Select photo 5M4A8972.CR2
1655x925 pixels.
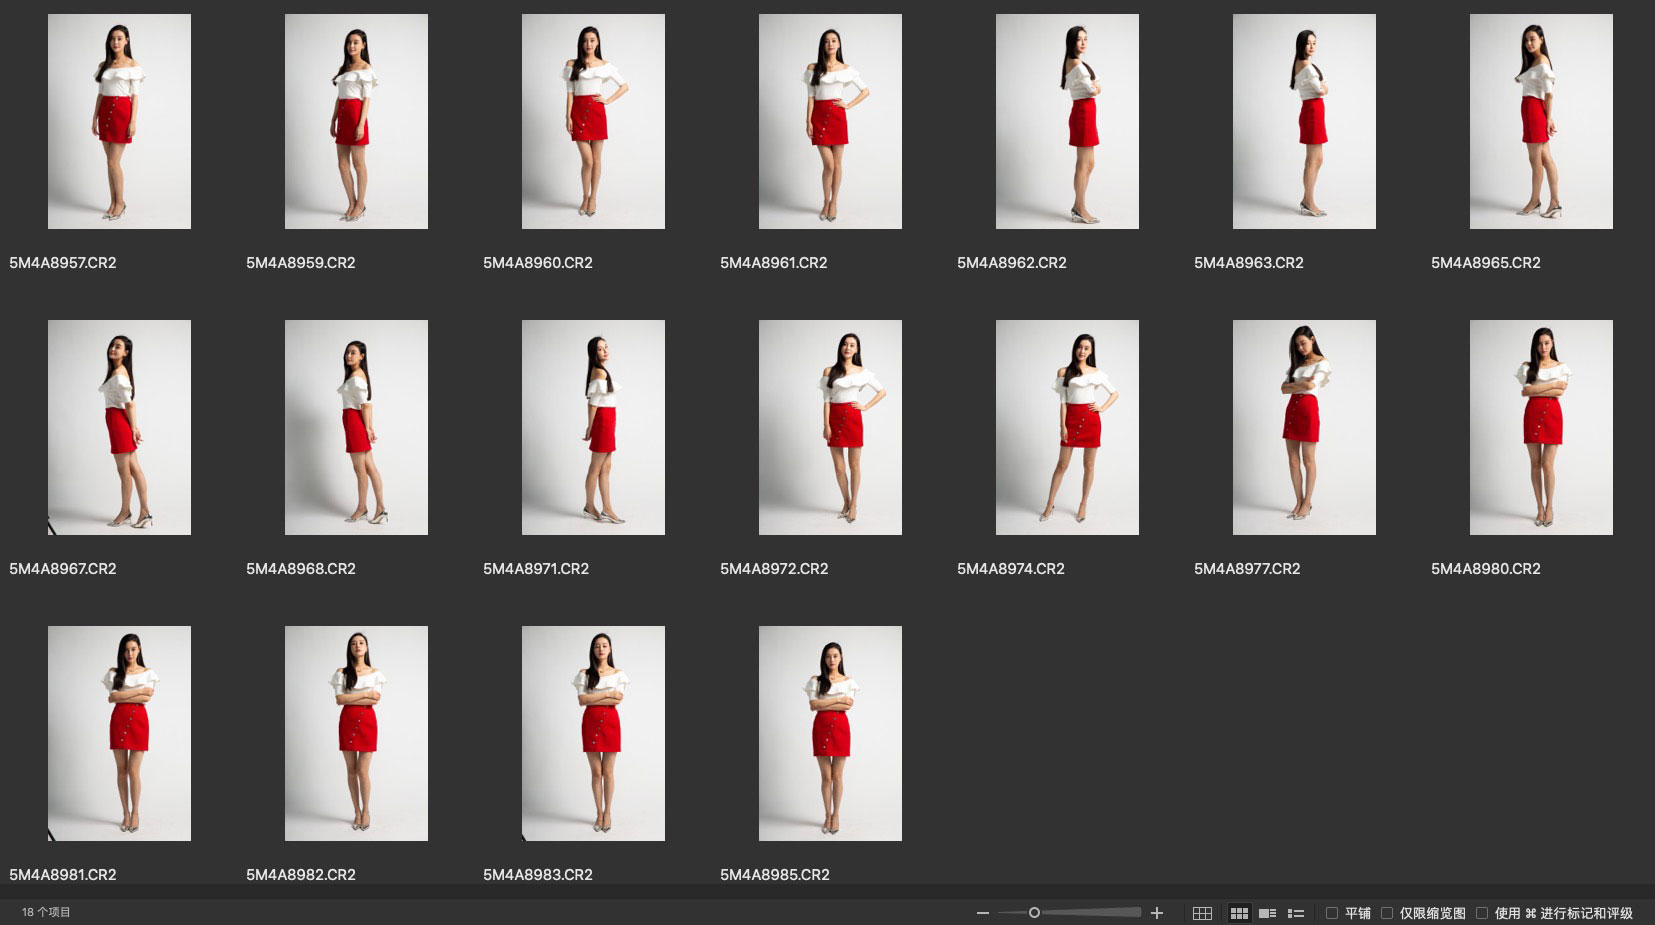pos(830,427)
